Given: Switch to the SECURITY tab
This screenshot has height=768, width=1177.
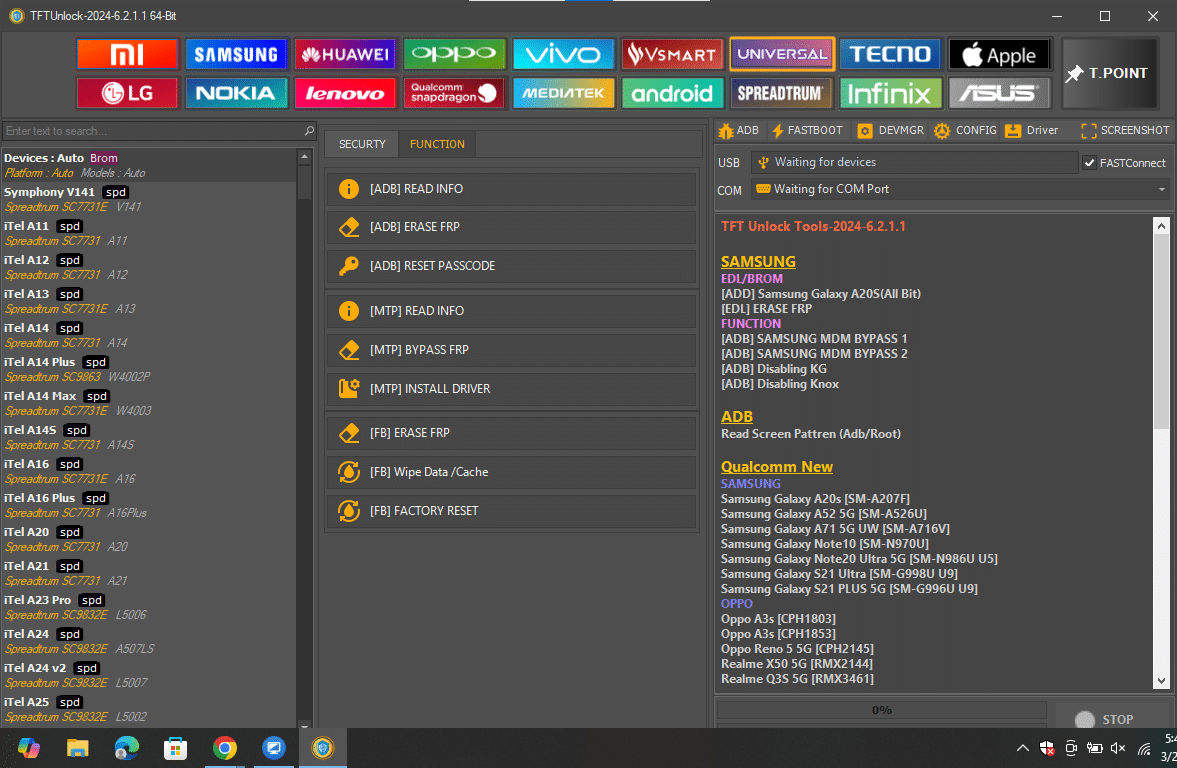Looking at the screenshot, I should click(361, 144).
